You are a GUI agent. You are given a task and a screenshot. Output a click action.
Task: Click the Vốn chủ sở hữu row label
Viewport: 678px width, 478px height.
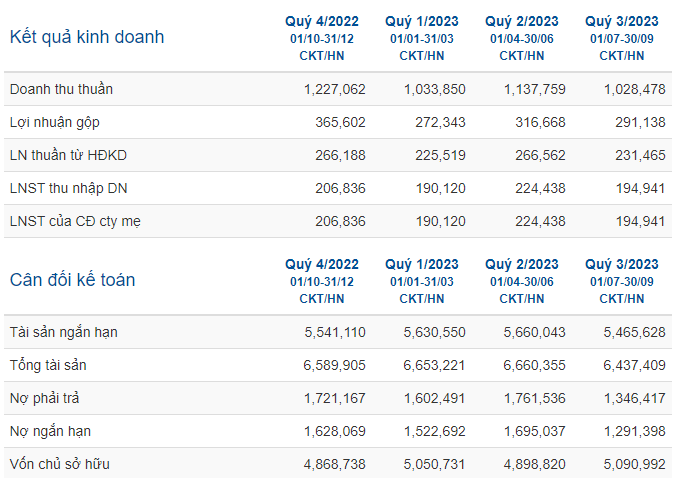tap(60, 464)
